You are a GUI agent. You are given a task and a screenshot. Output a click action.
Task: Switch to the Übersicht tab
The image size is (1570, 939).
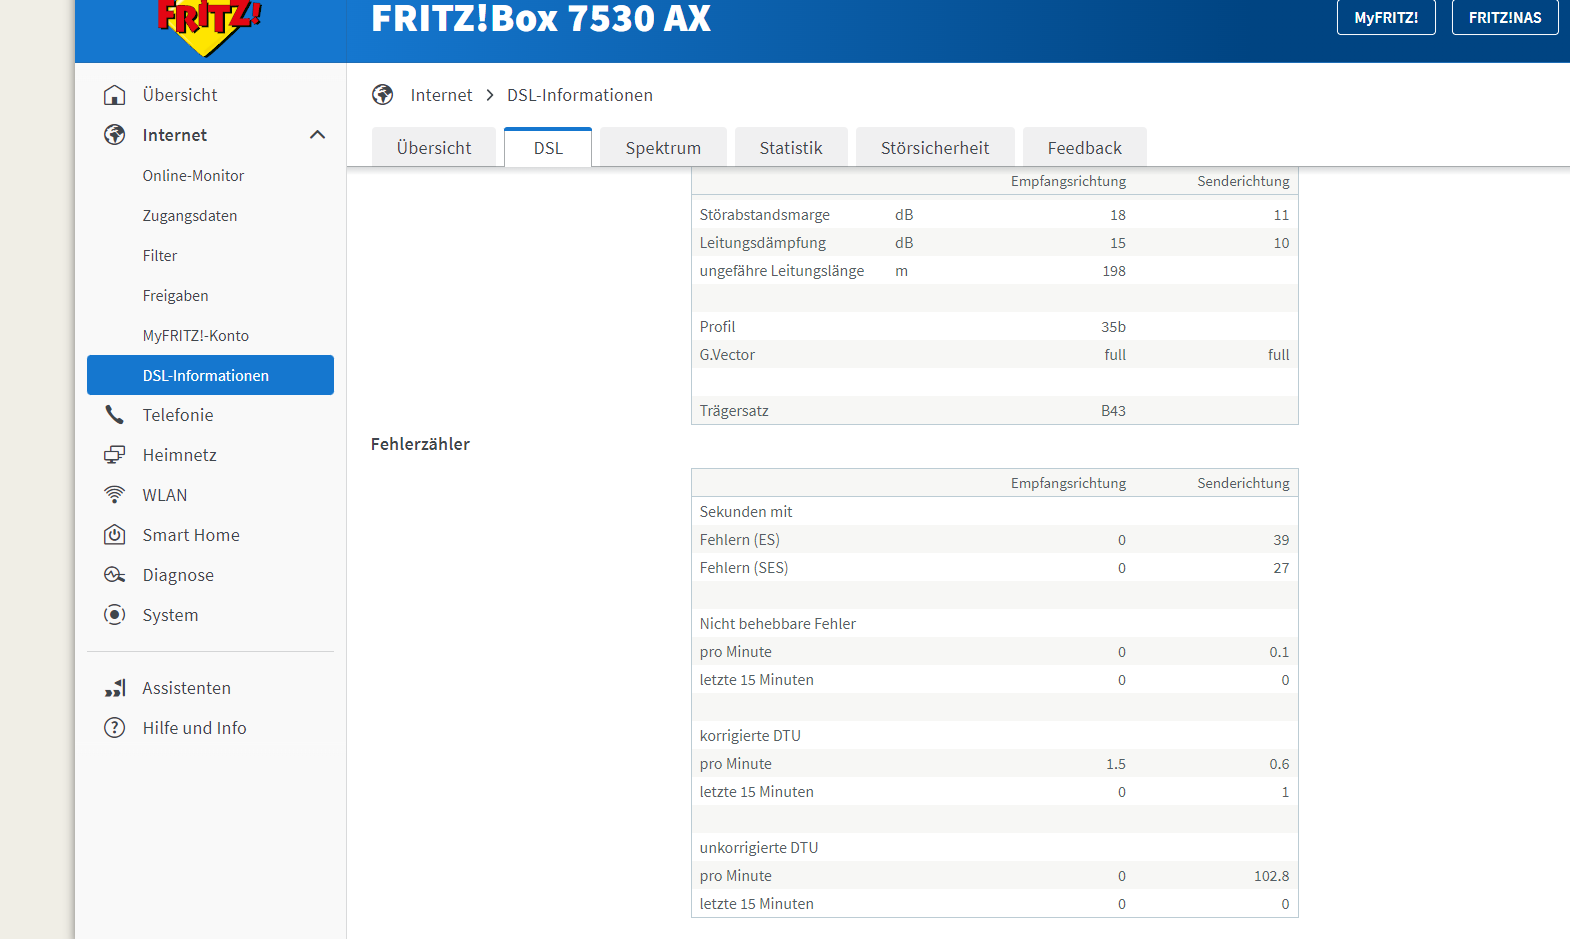tap(434, 147)
